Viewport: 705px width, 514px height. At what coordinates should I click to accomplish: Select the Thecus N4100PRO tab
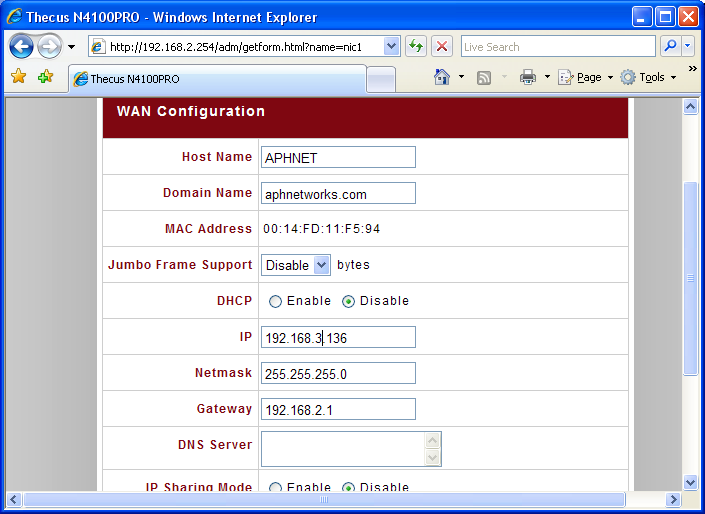(215, 78)
